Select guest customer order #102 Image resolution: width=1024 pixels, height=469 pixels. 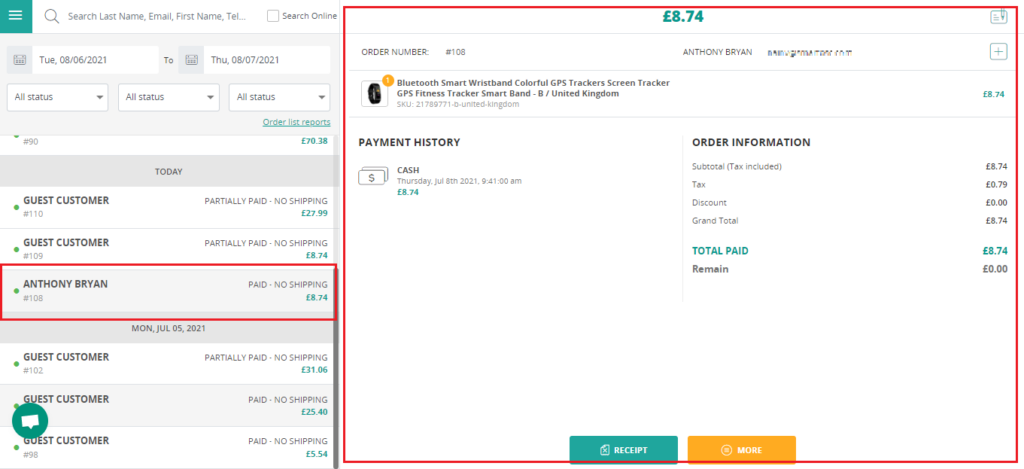click(x=168, y=364)
